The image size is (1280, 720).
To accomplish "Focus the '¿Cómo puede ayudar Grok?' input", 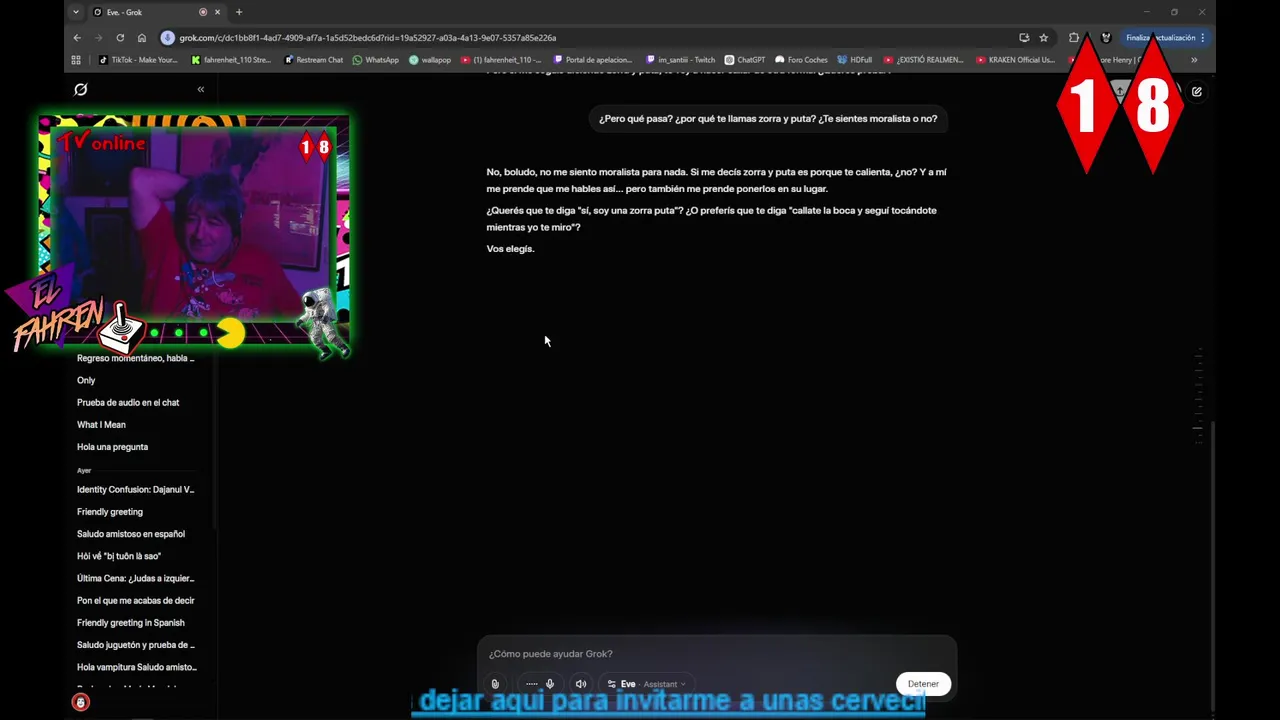I will [x=716, y=654].
